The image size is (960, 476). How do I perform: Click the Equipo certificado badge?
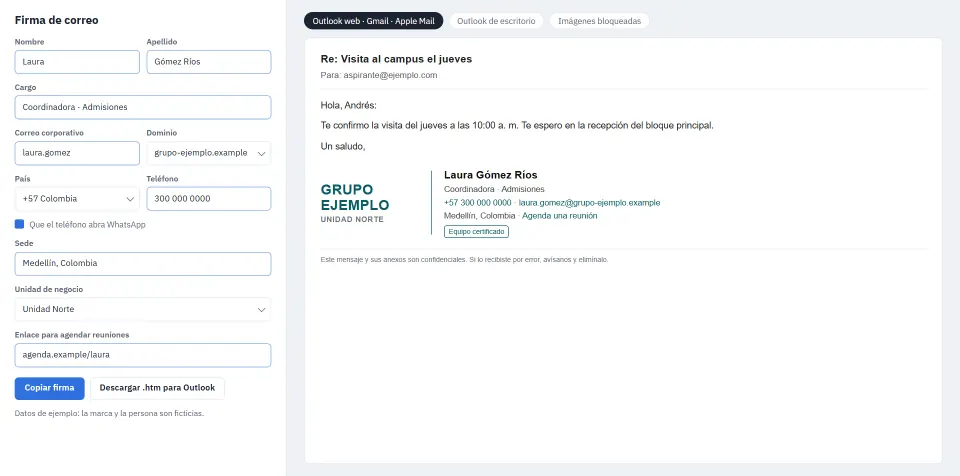tap(476, 232)
